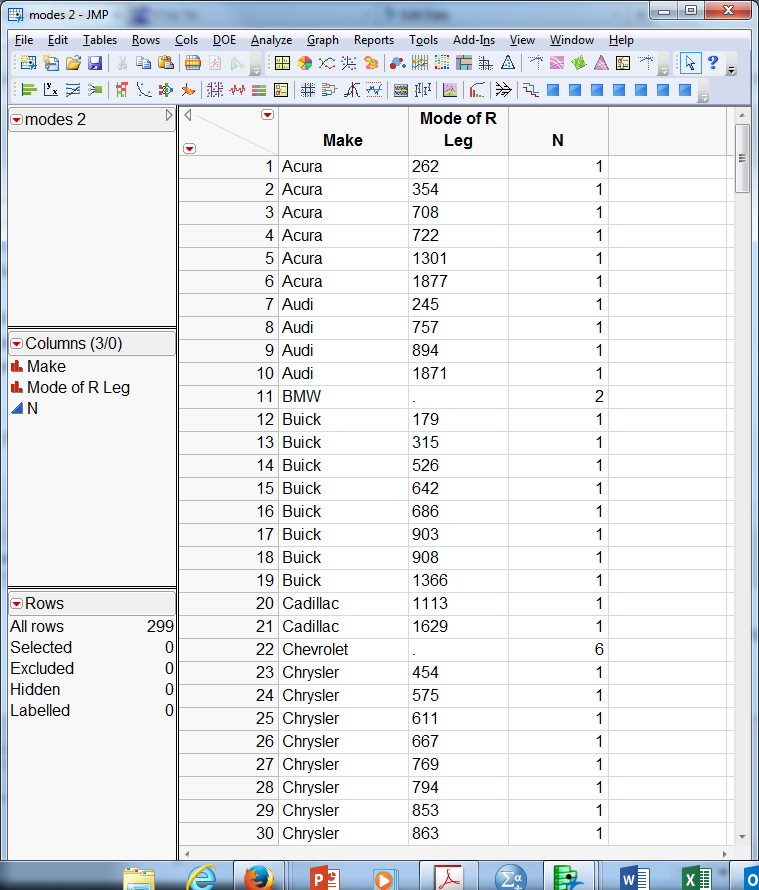
Task: Launch the Distribution platform icon
Action: (x=28, y=90)
